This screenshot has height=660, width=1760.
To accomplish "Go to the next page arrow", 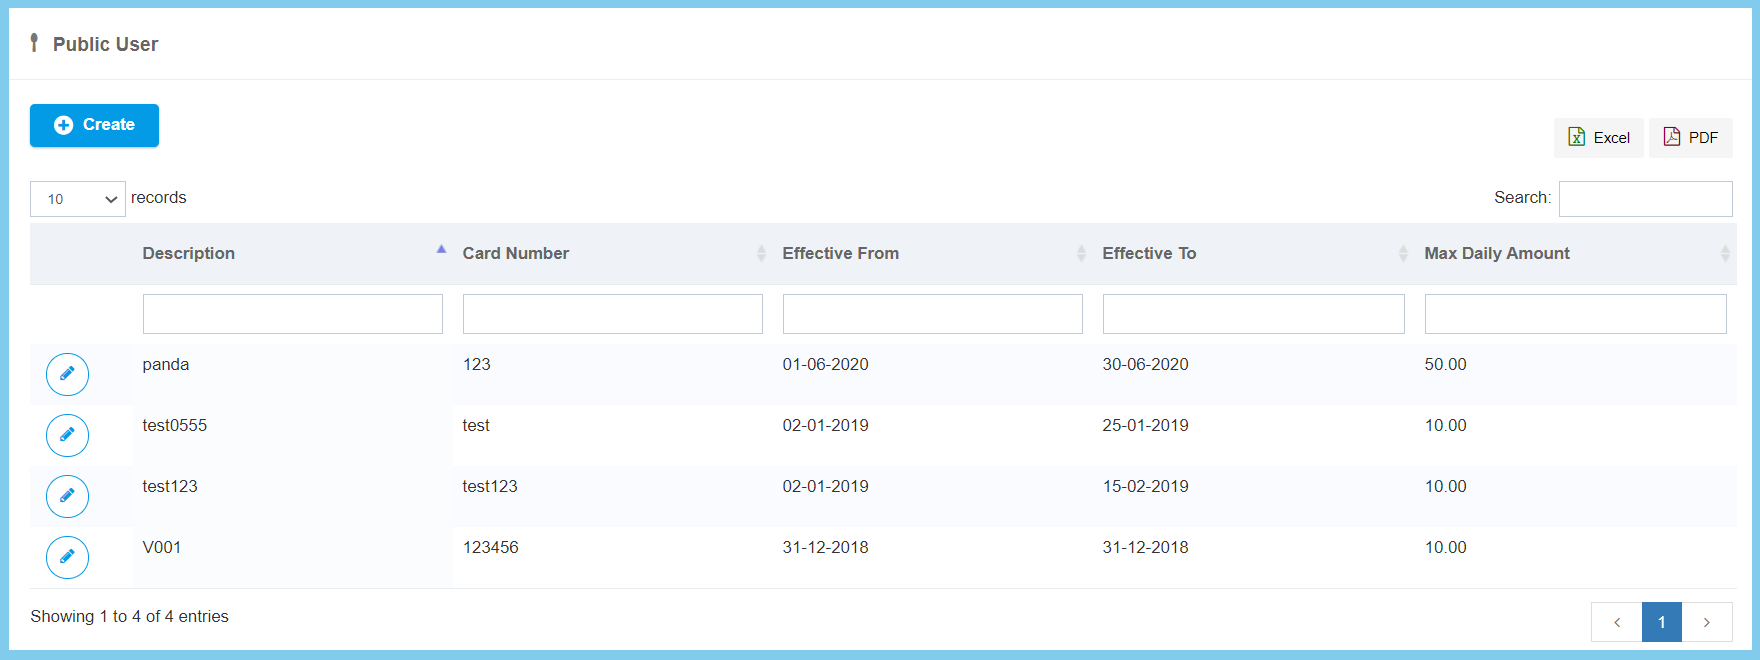I will 1707,622.
